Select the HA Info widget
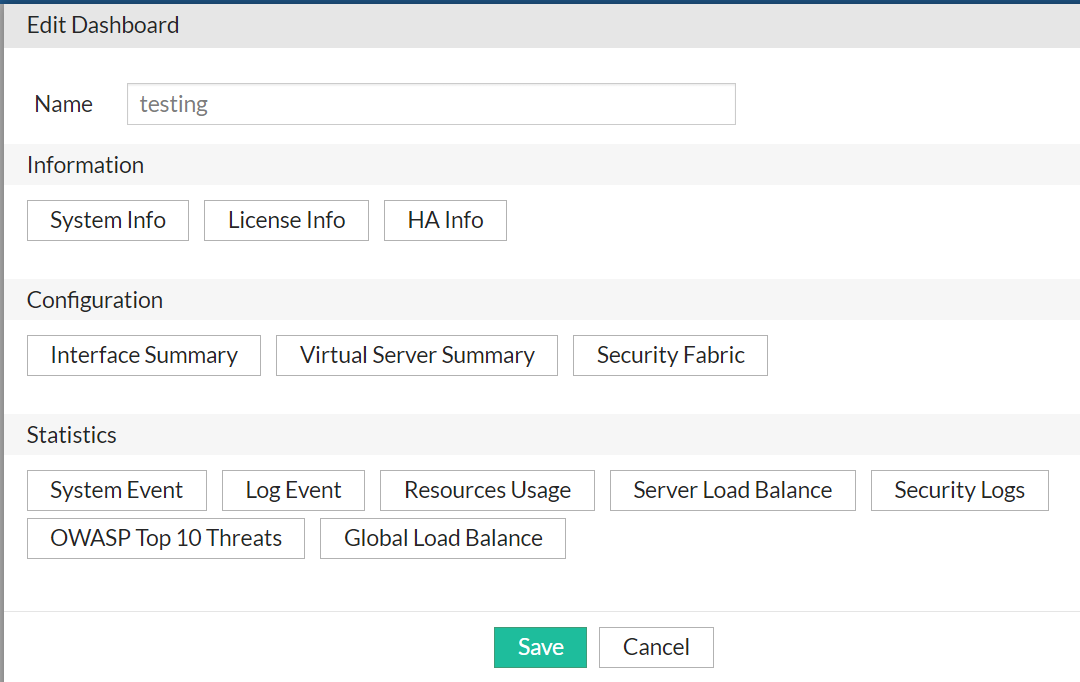 coord(445,220)
